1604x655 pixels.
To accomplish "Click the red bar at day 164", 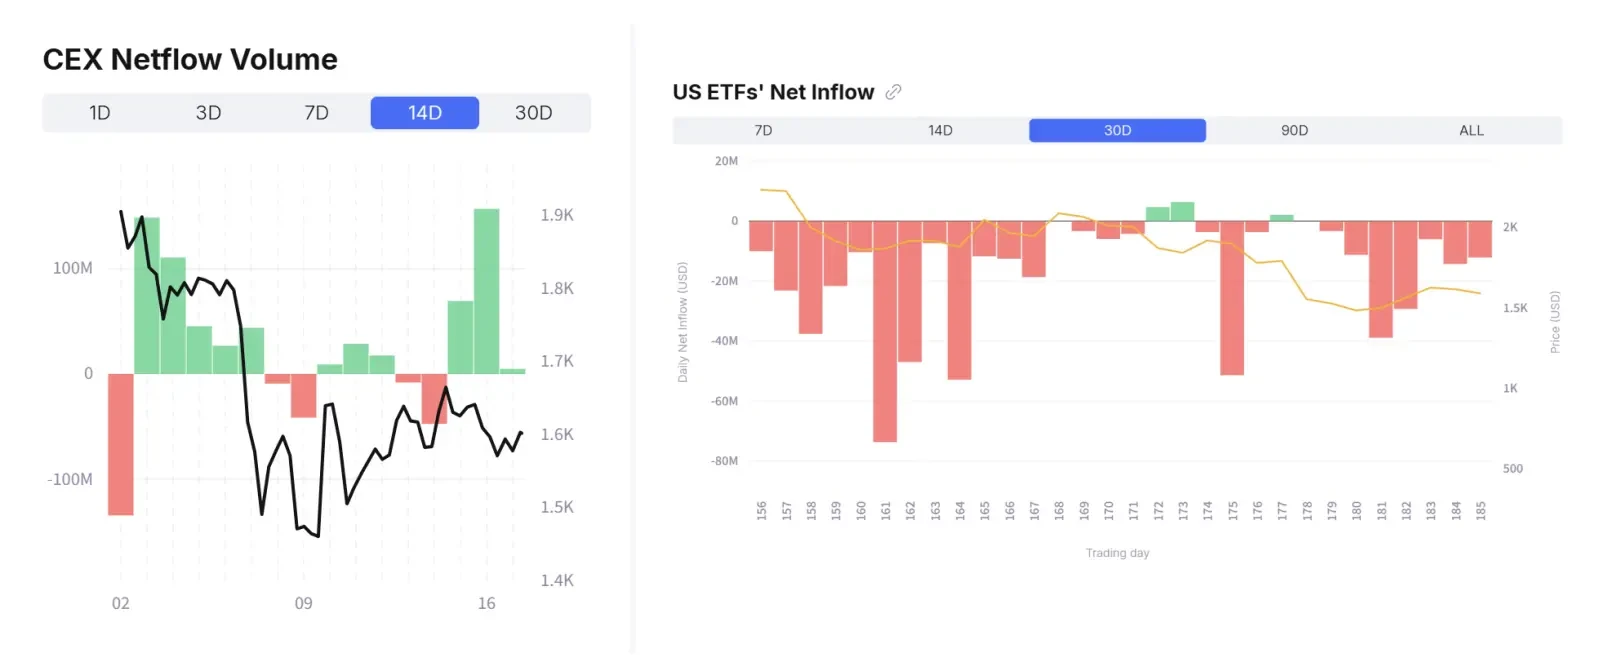I will click(960, 300).
